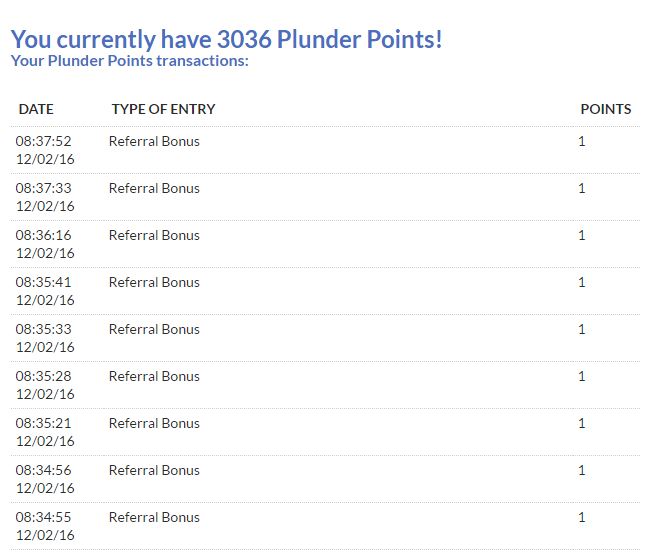Select Referral Bonus text in 08:37:52 row

click(154, 142)
